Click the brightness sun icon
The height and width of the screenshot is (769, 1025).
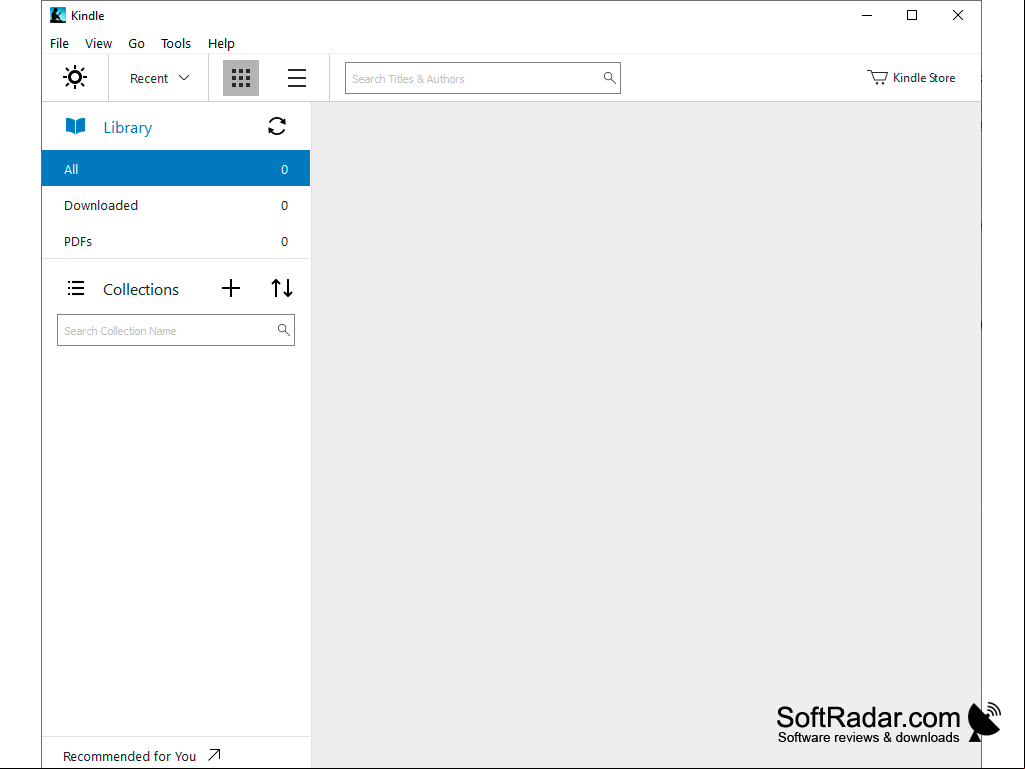click(75, 77)
